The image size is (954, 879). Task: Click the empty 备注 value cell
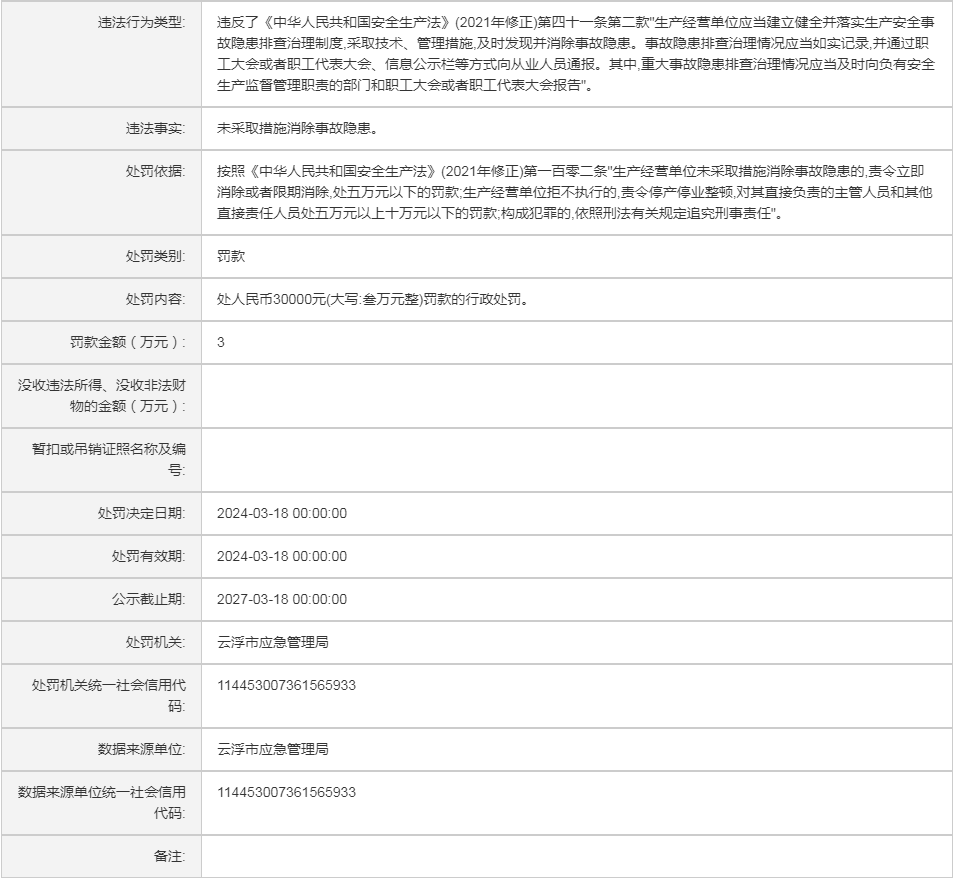tap(575, 857)
